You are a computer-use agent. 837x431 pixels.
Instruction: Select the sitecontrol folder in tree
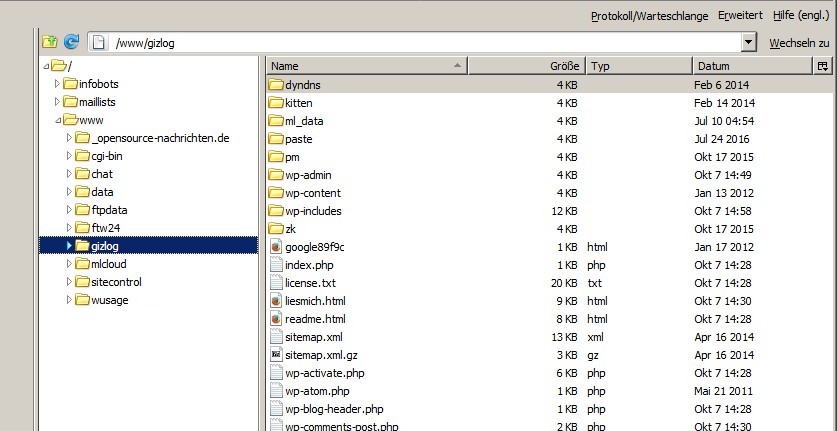116,281
